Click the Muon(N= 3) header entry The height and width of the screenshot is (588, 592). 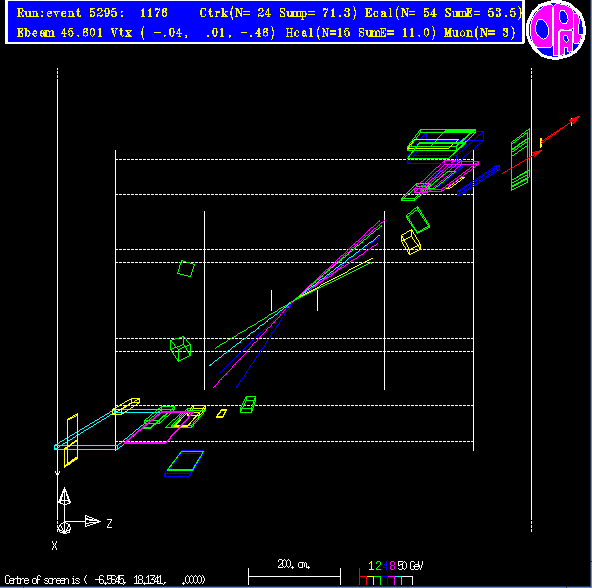pyautogui.click(x=479, y=33)
